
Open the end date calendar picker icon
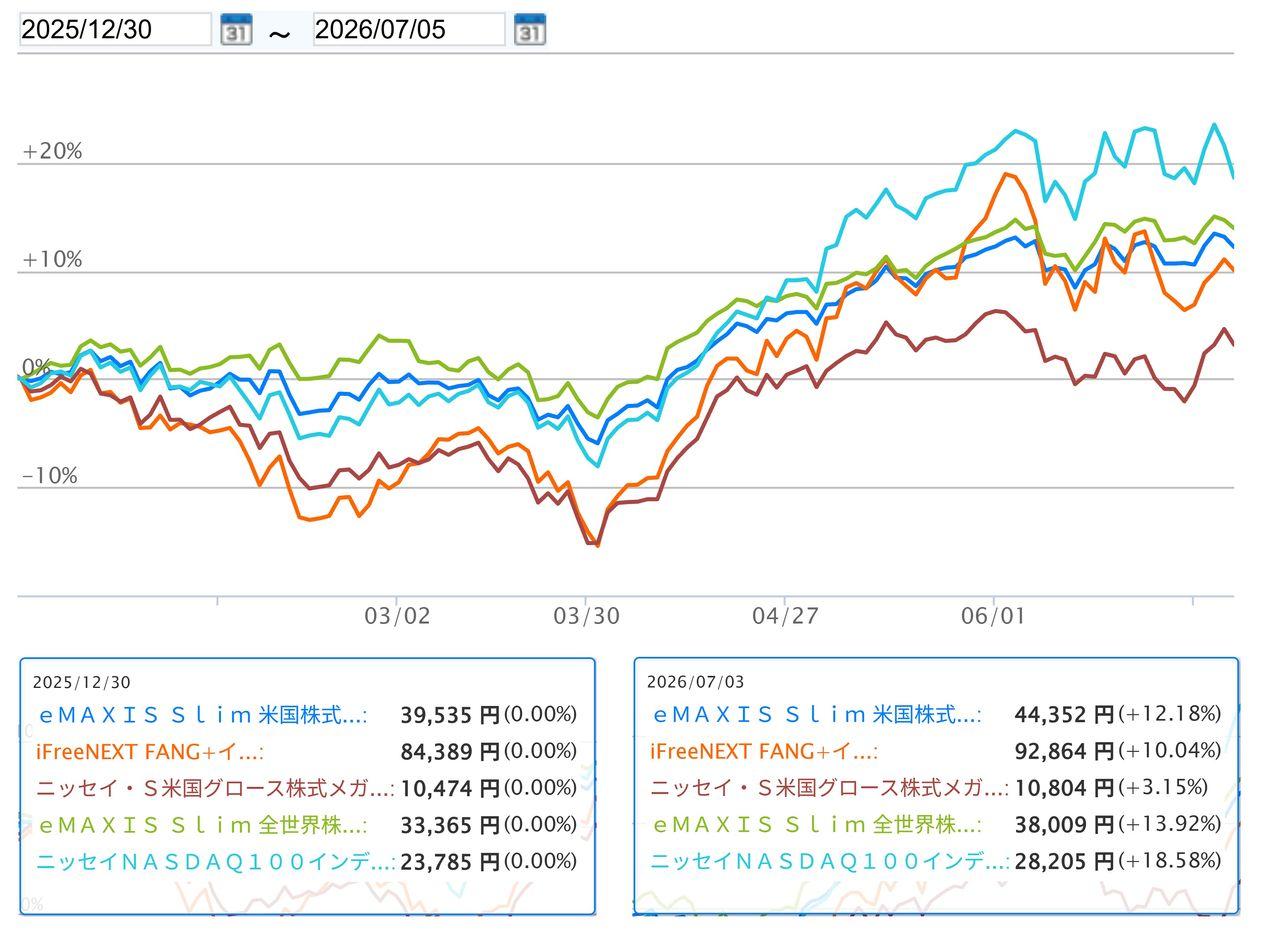pos(530,30)
